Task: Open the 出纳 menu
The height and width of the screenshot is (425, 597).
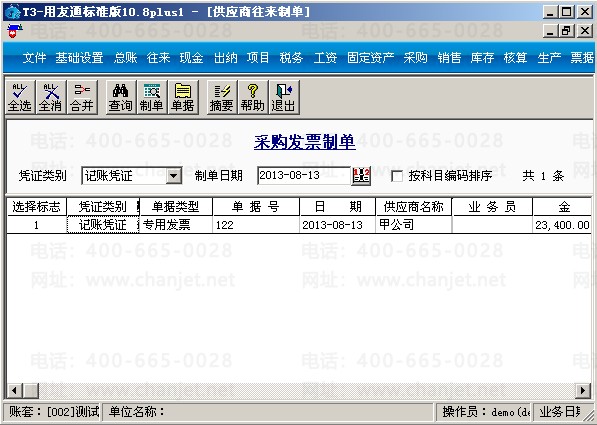Action: [x=225, y=58]
